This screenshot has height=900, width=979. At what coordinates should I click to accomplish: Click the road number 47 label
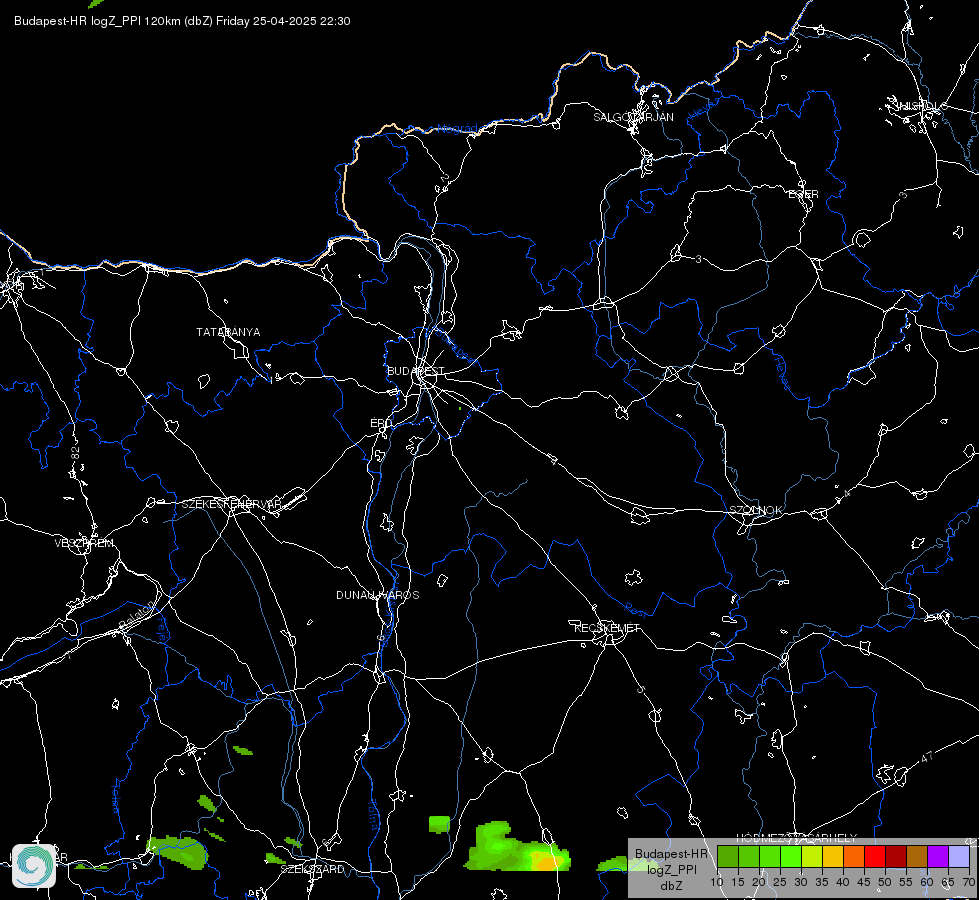click(x=927, y=757)
